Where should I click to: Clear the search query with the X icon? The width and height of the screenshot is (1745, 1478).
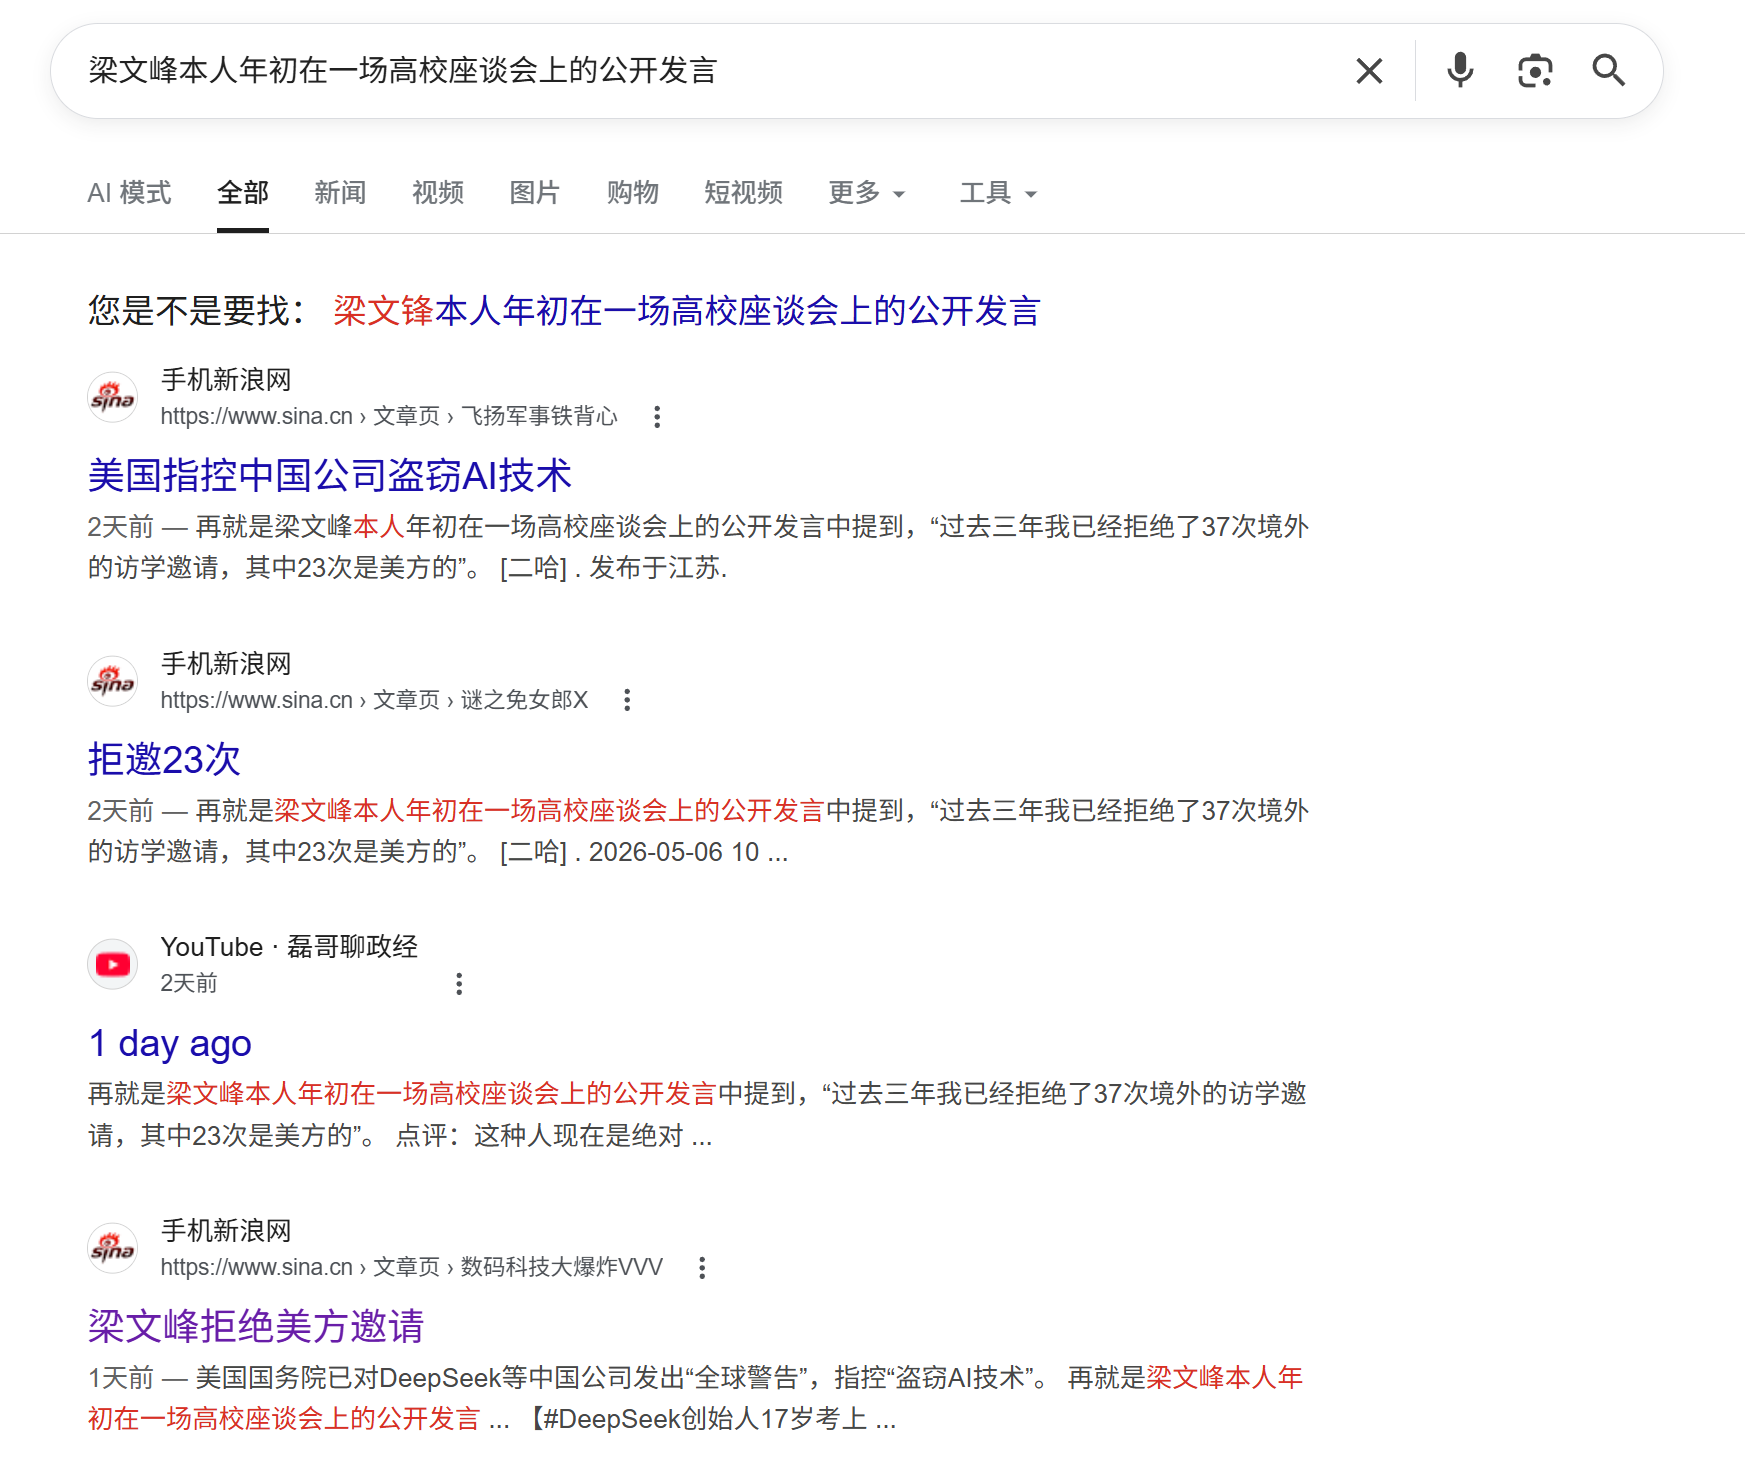point(1369,71)
